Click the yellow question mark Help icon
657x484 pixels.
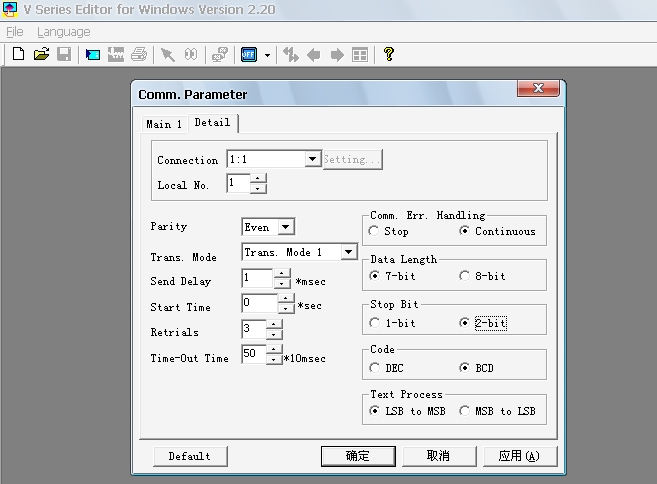[x=388, y=54]
